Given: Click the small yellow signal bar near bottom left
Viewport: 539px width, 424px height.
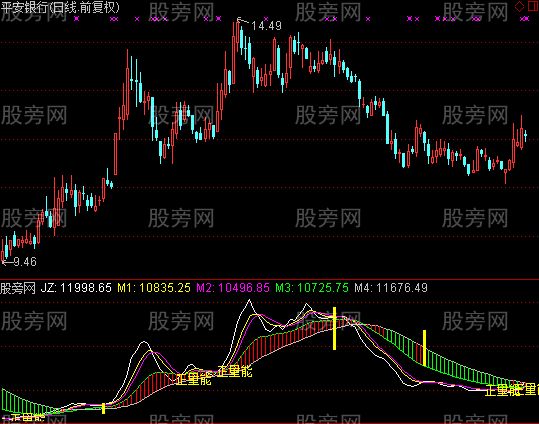Looking at the screenshot, I should [x=103, y=409].
